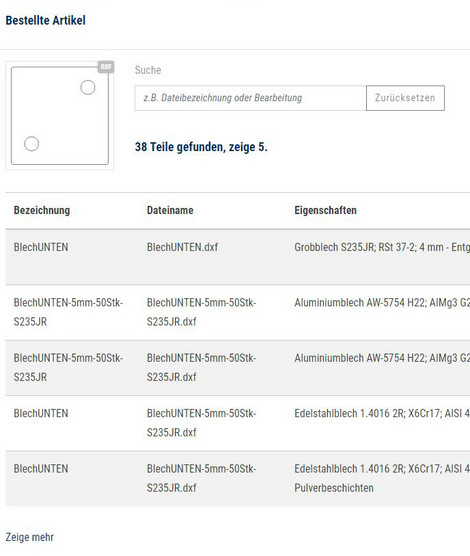The width and height of the screenshot is (470, 556).
Task: Click the DXF badge on part preview
Action: click(x=106, y=67)
